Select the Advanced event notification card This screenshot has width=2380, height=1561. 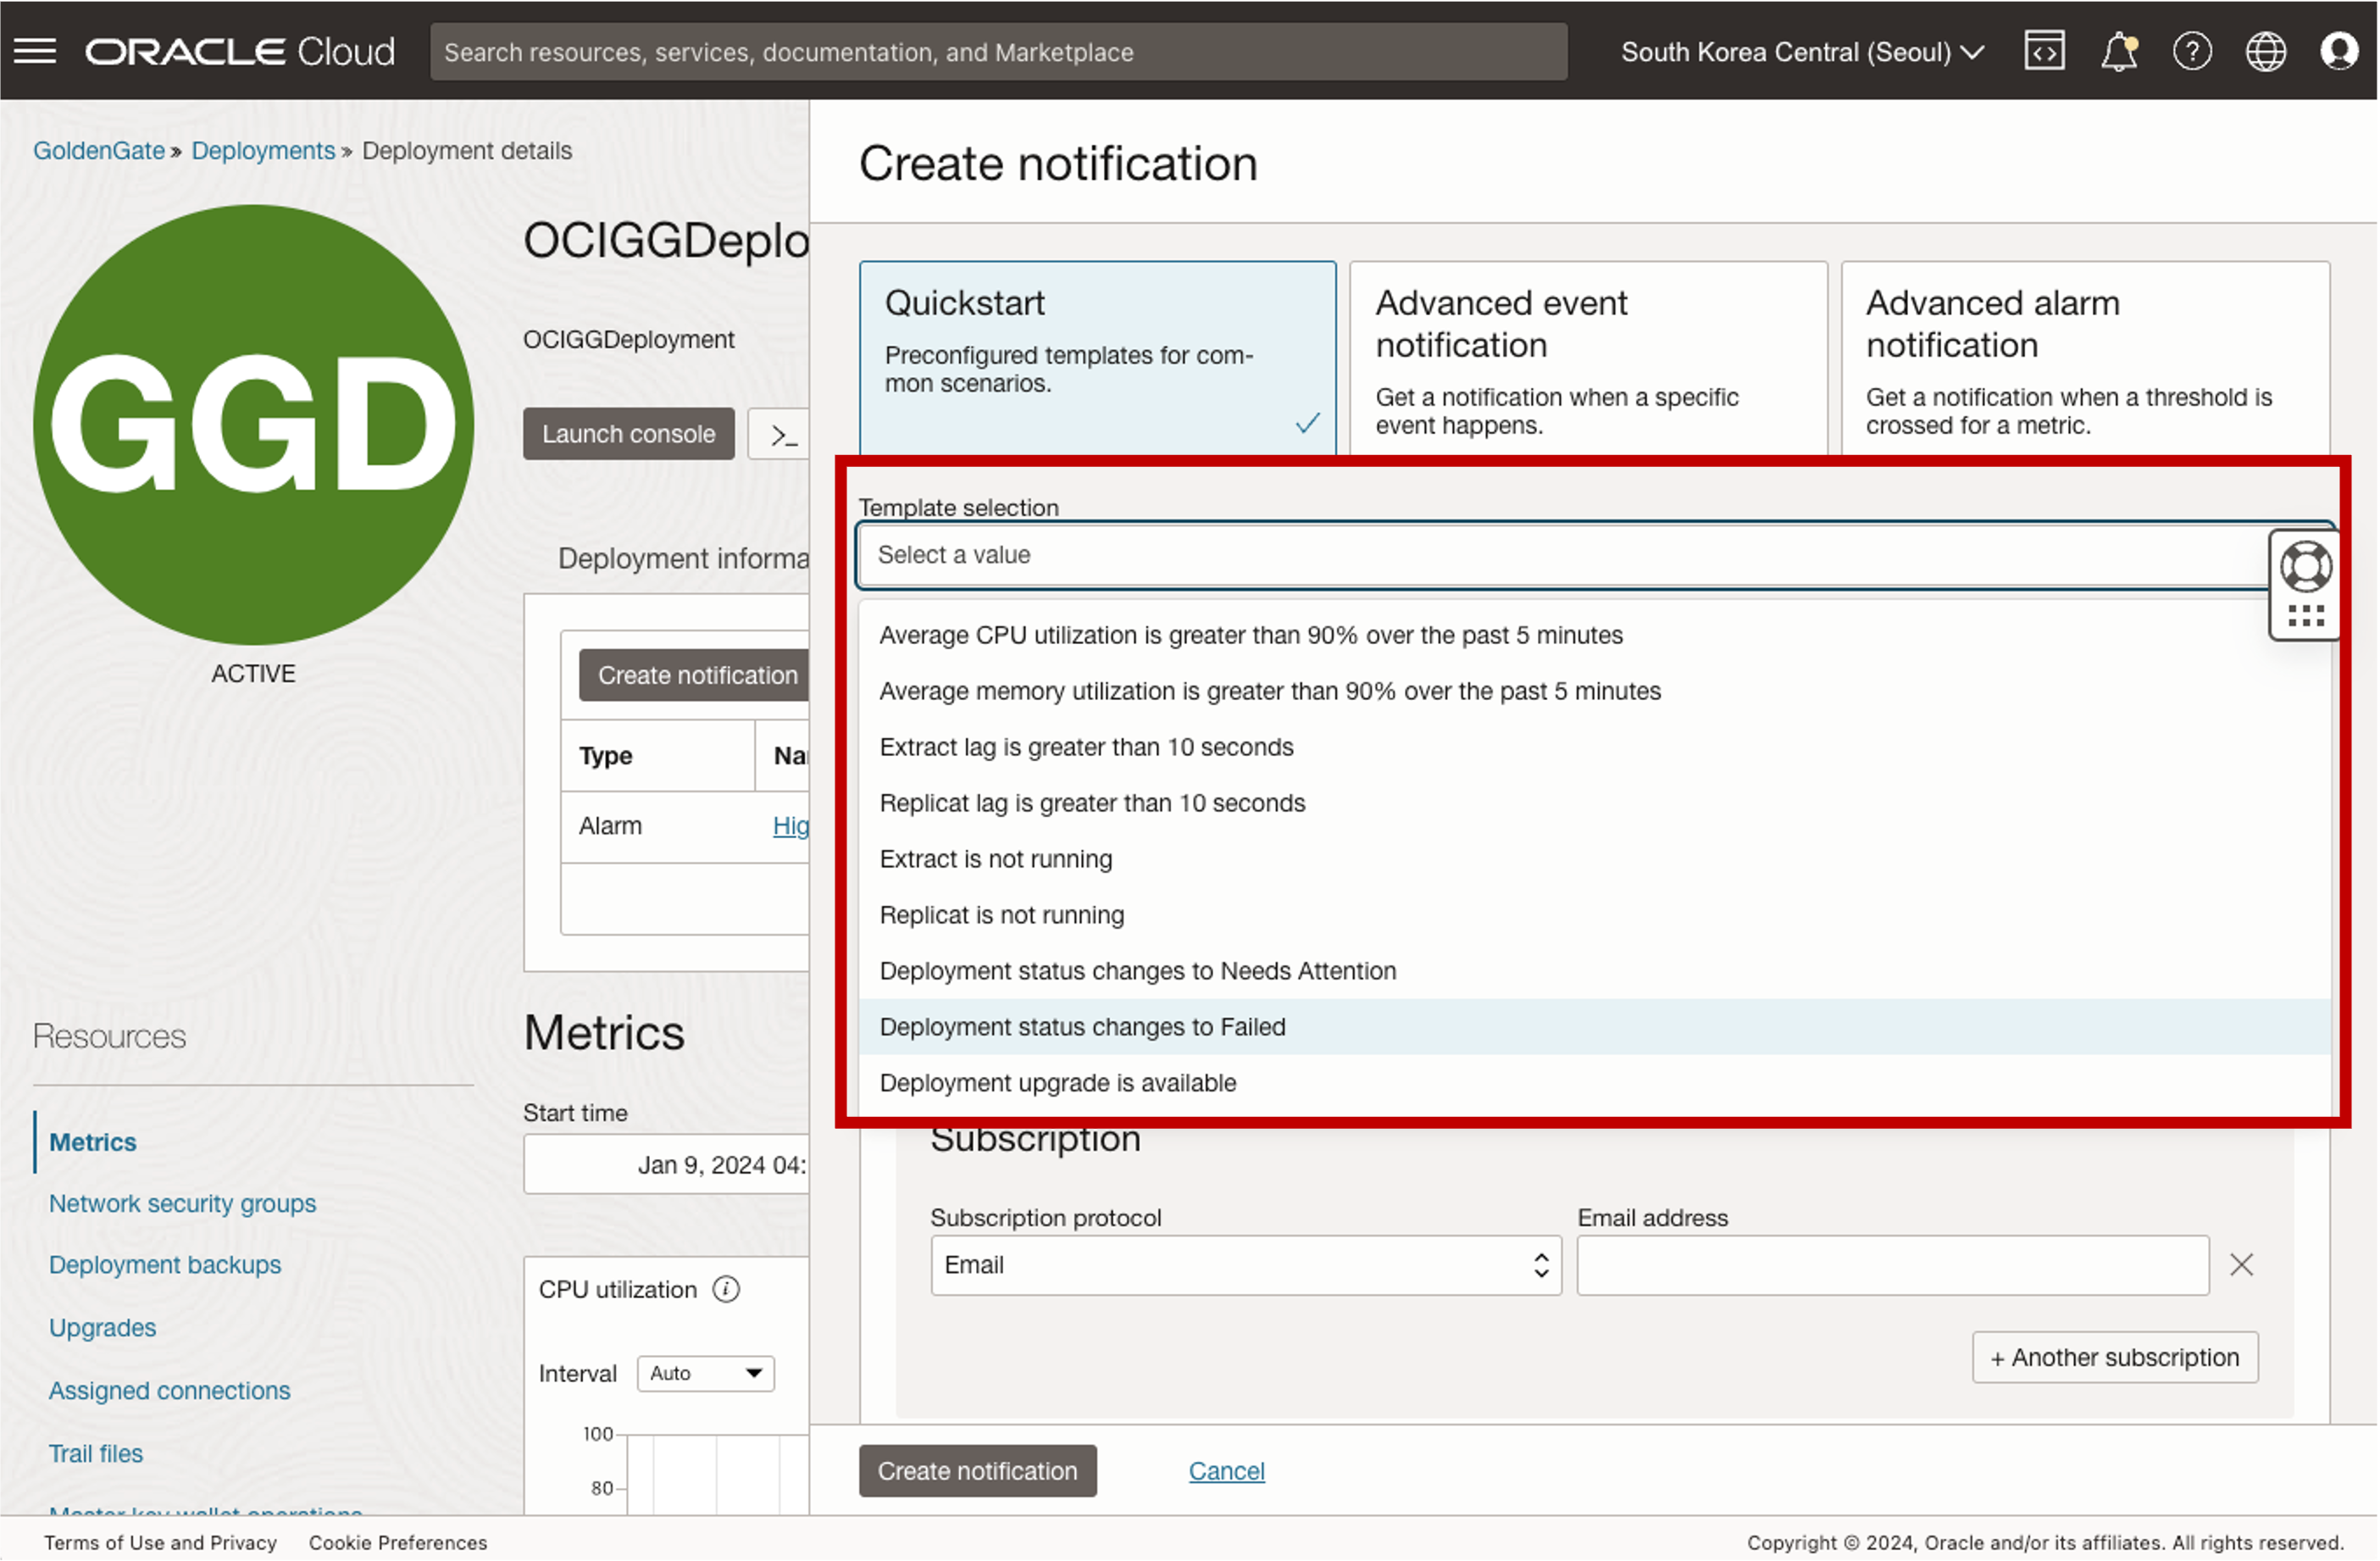tap(1588, 358)
